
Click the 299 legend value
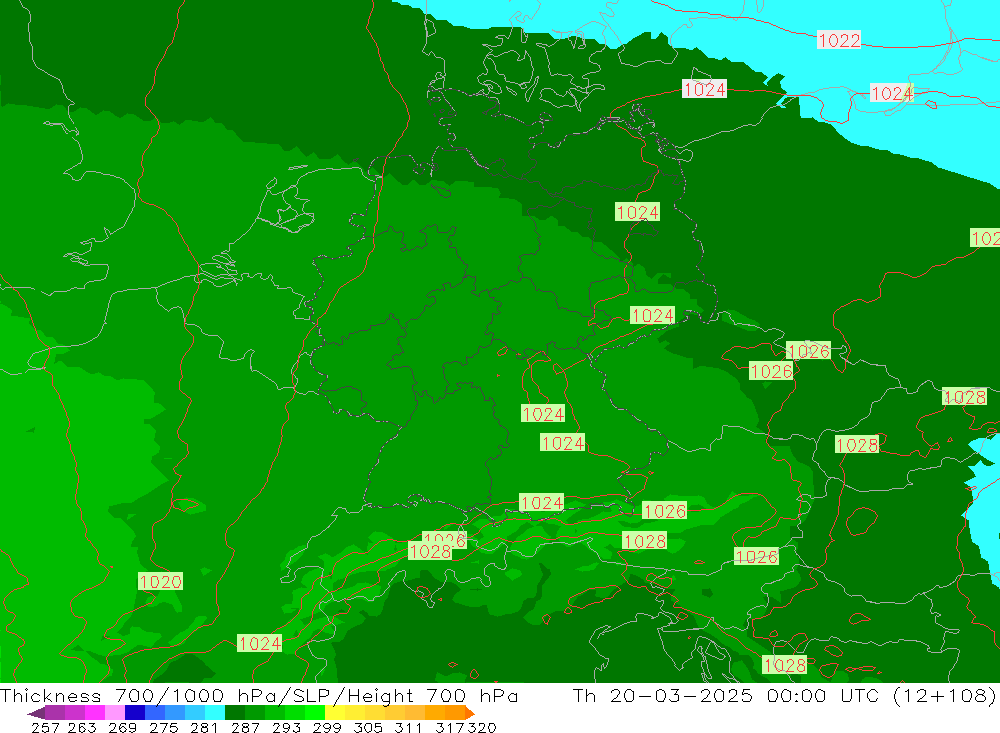pyautogui.click(x=327, y=727)
